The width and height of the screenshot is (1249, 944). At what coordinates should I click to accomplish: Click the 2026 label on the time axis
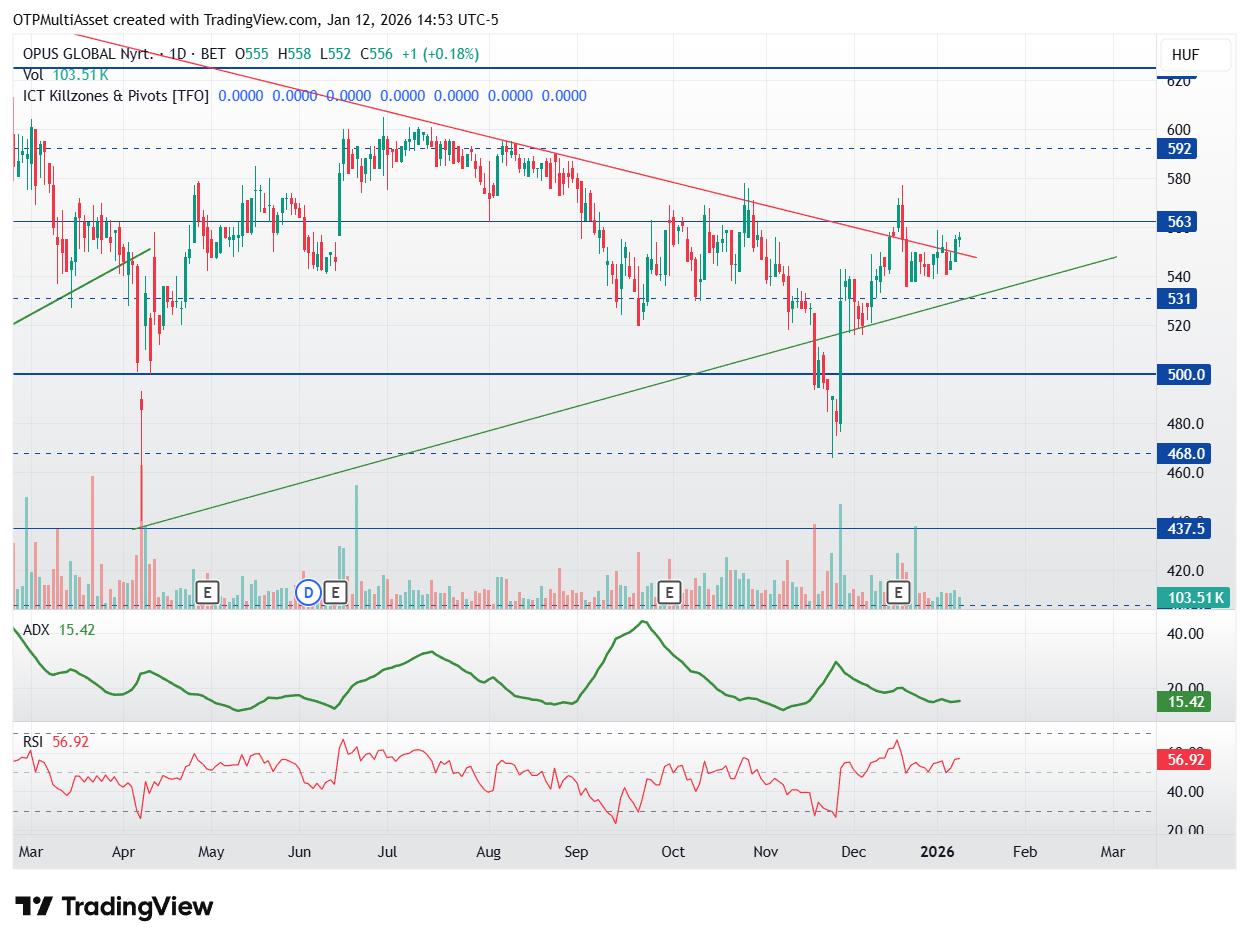(x=937, y=852)
